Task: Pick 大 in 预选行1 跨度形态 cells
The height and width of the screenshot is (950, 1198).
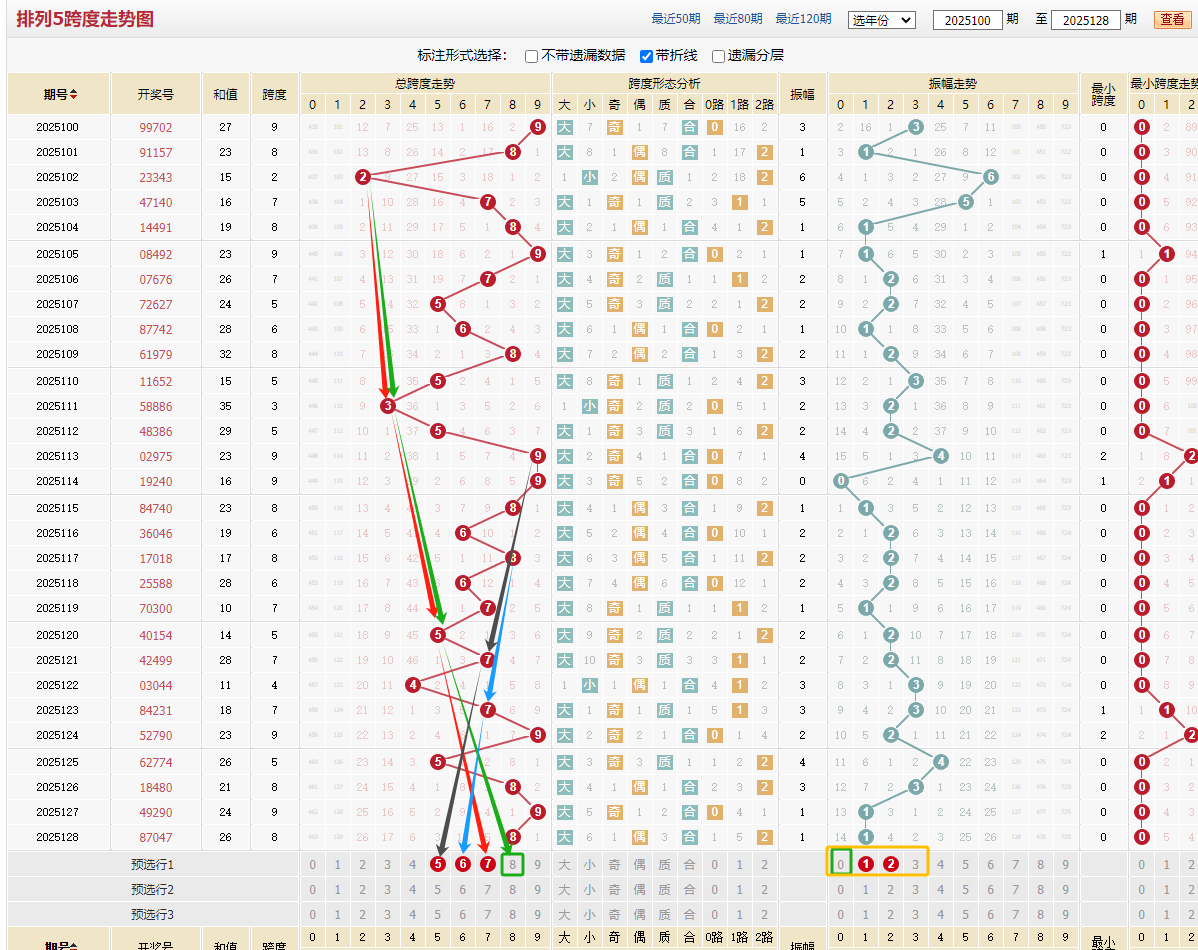Action: click(x=565, y=864)
